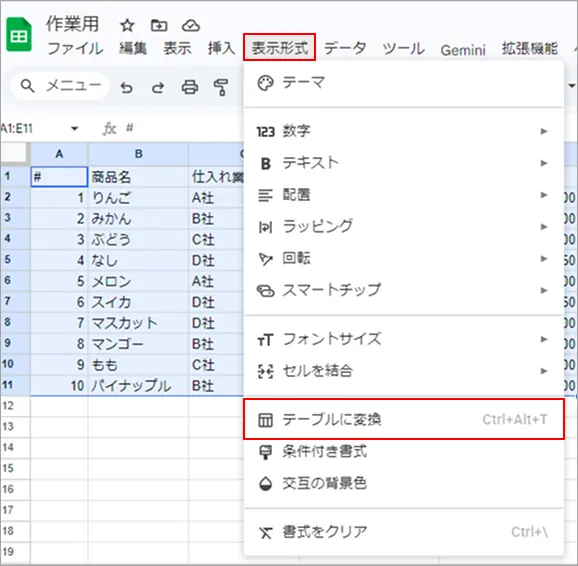Screen dimensions: 578x566
Task: Click the print icon
Action: tap(190, 87)
